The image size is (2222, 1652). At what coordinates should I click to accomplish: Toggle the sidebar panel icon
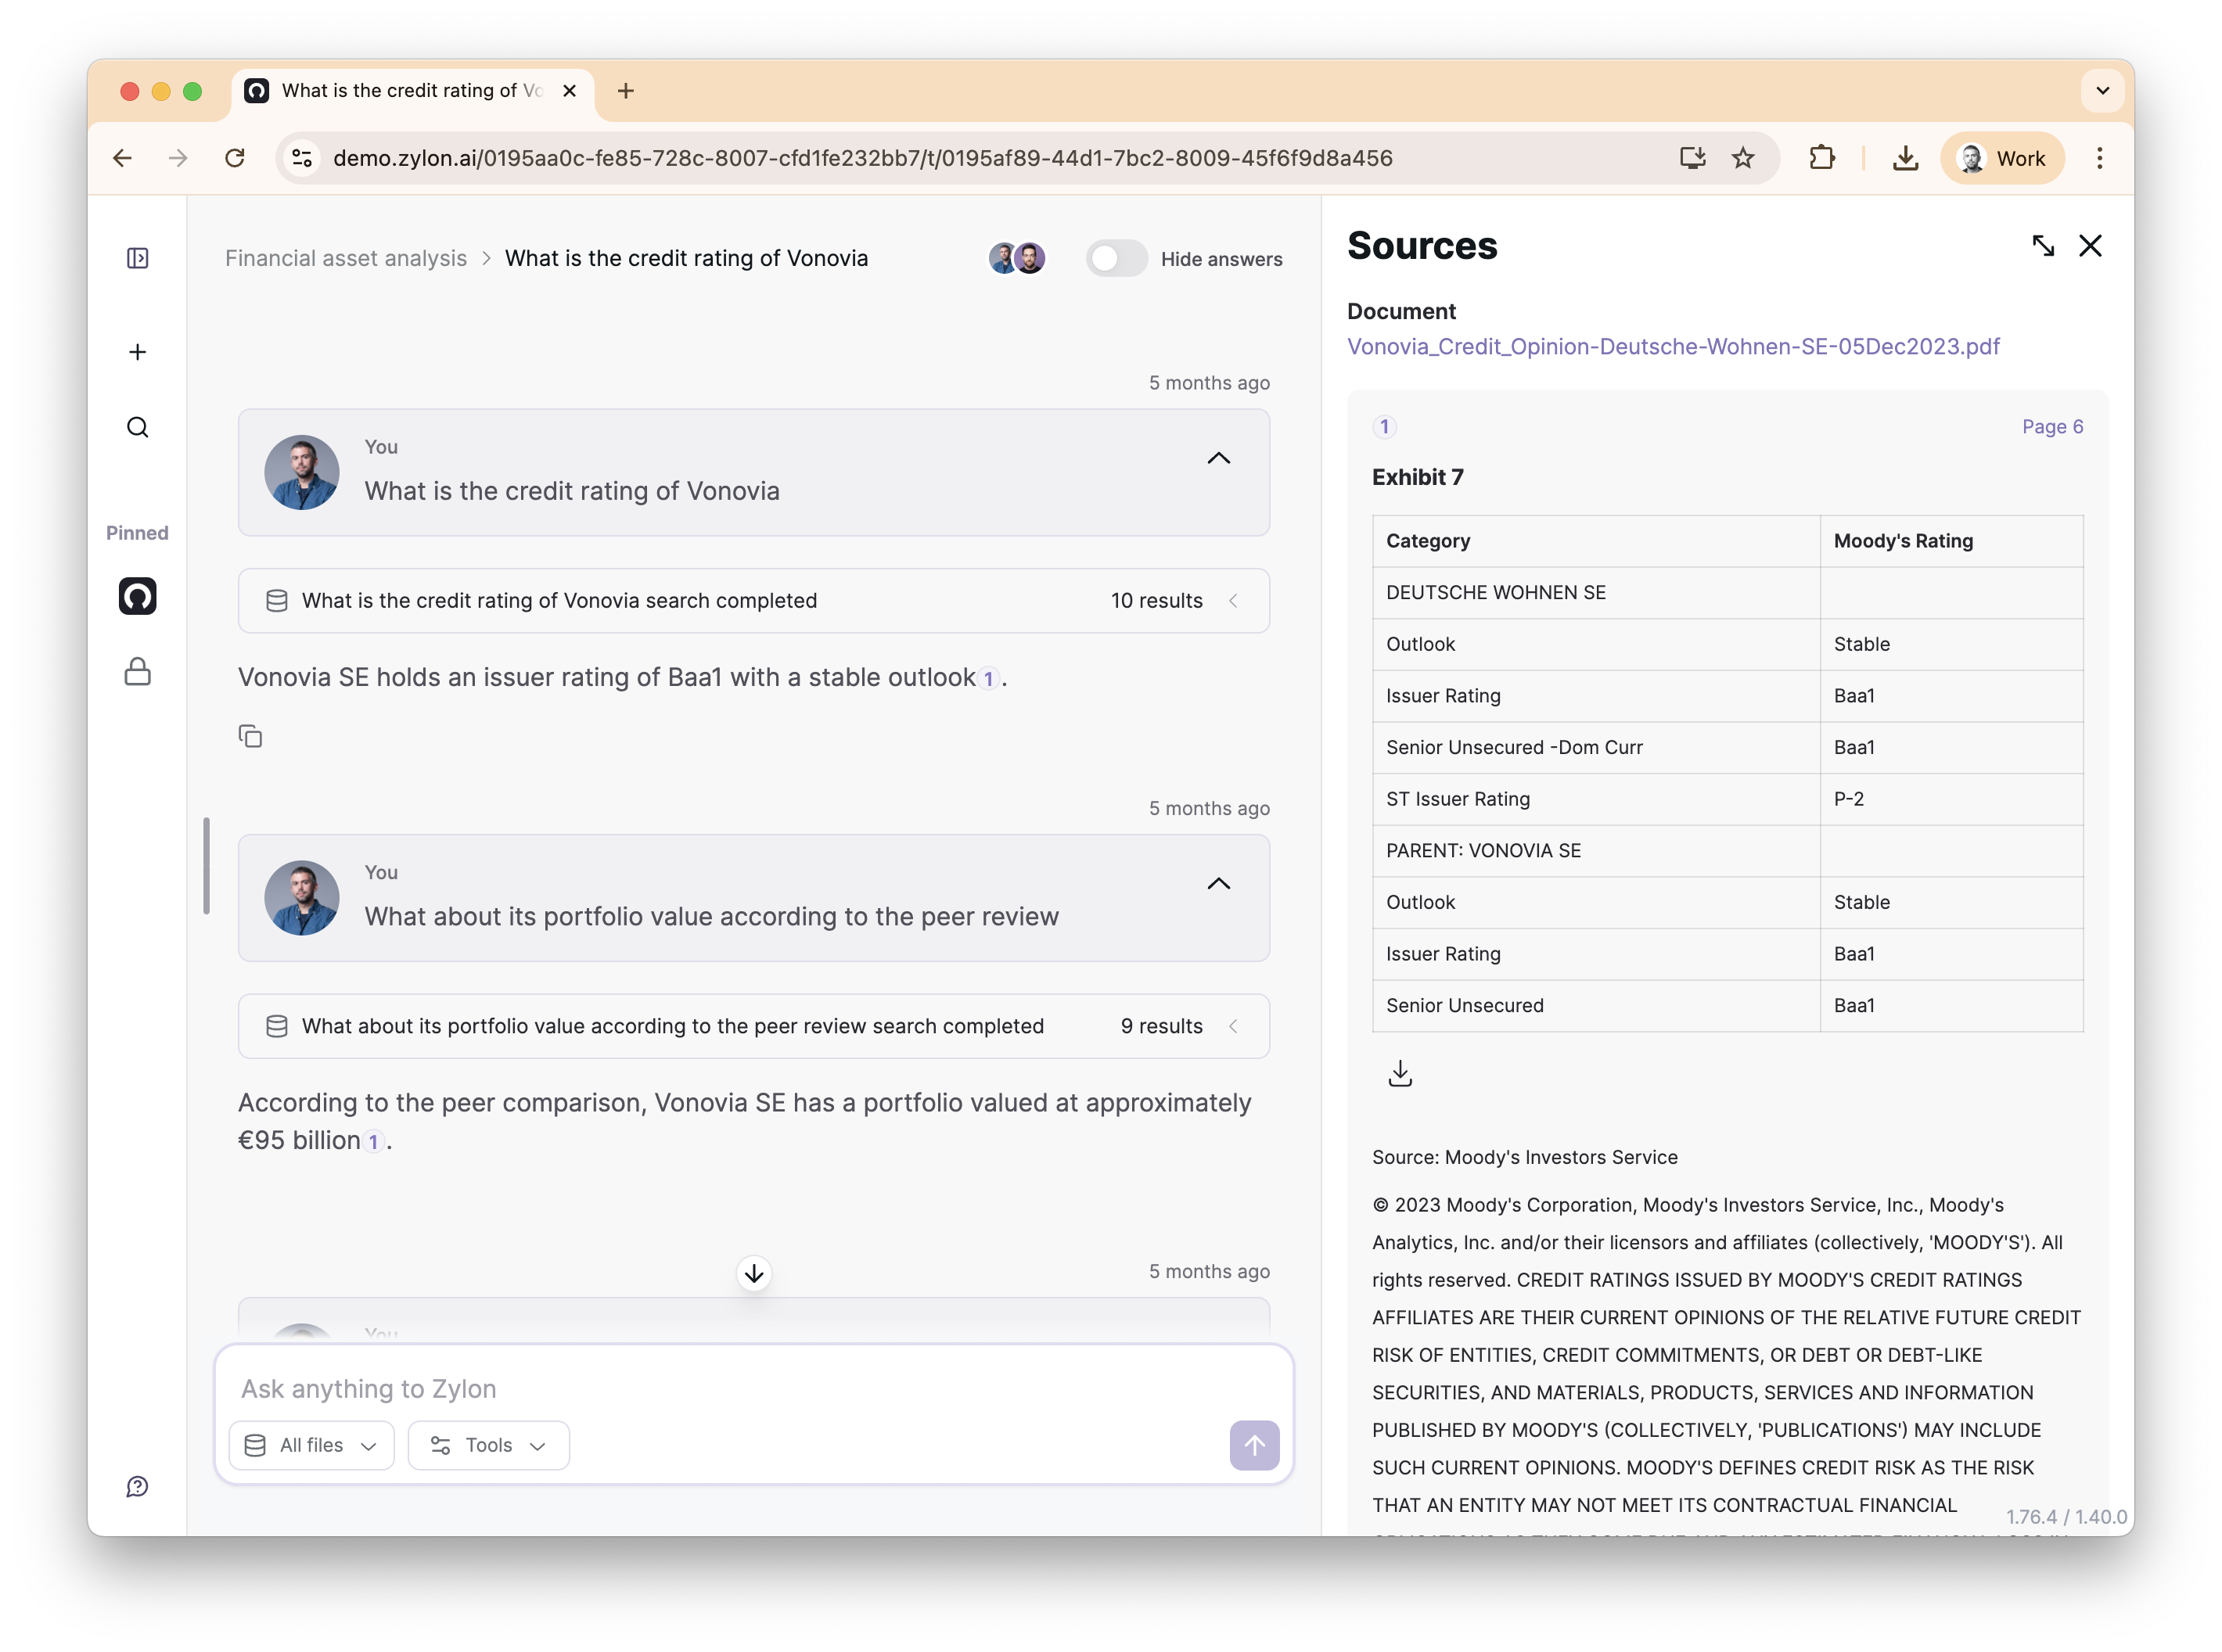point(138,258)
